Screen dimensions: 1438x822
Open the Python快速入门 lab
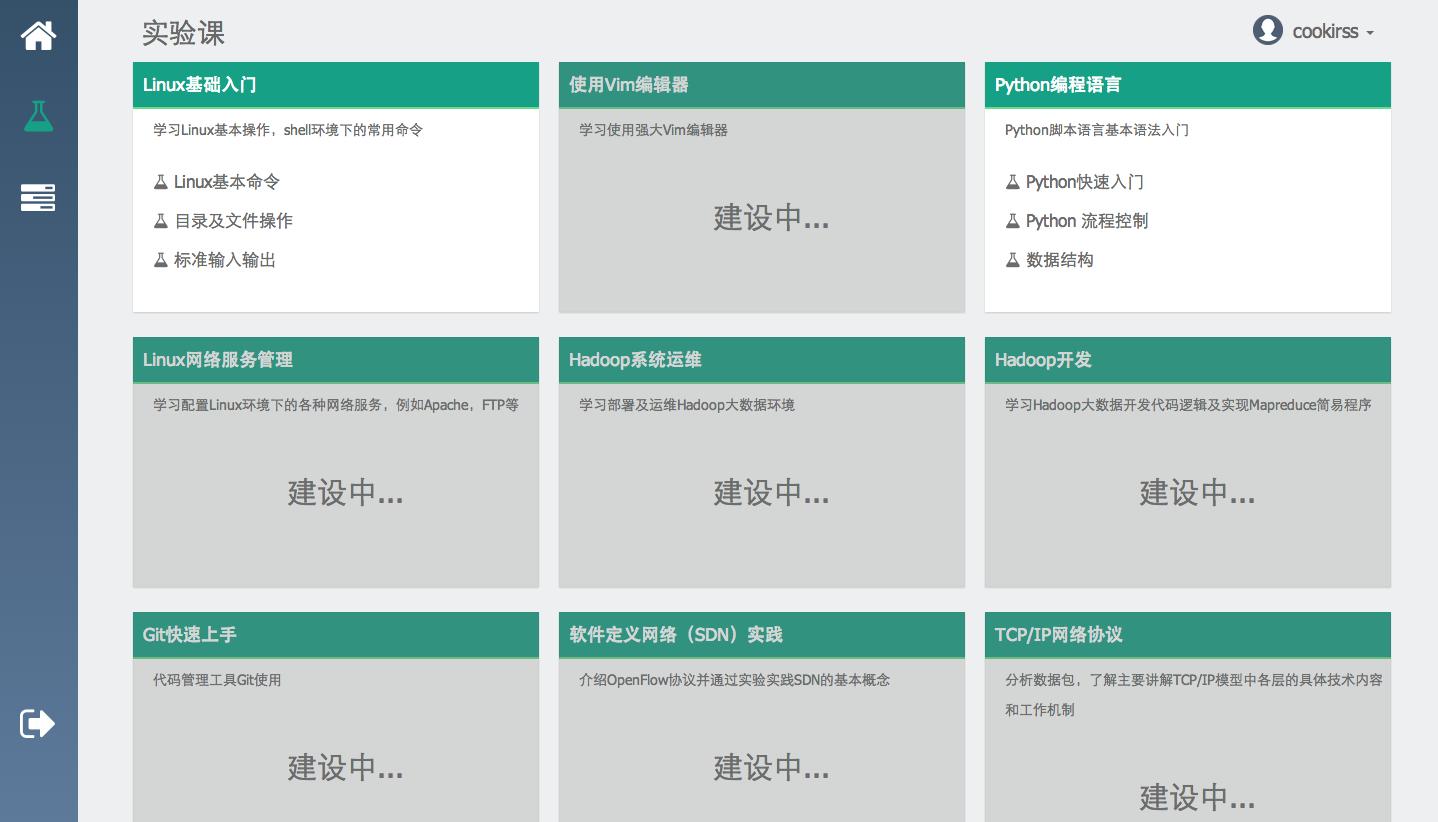coord(1085,182)
